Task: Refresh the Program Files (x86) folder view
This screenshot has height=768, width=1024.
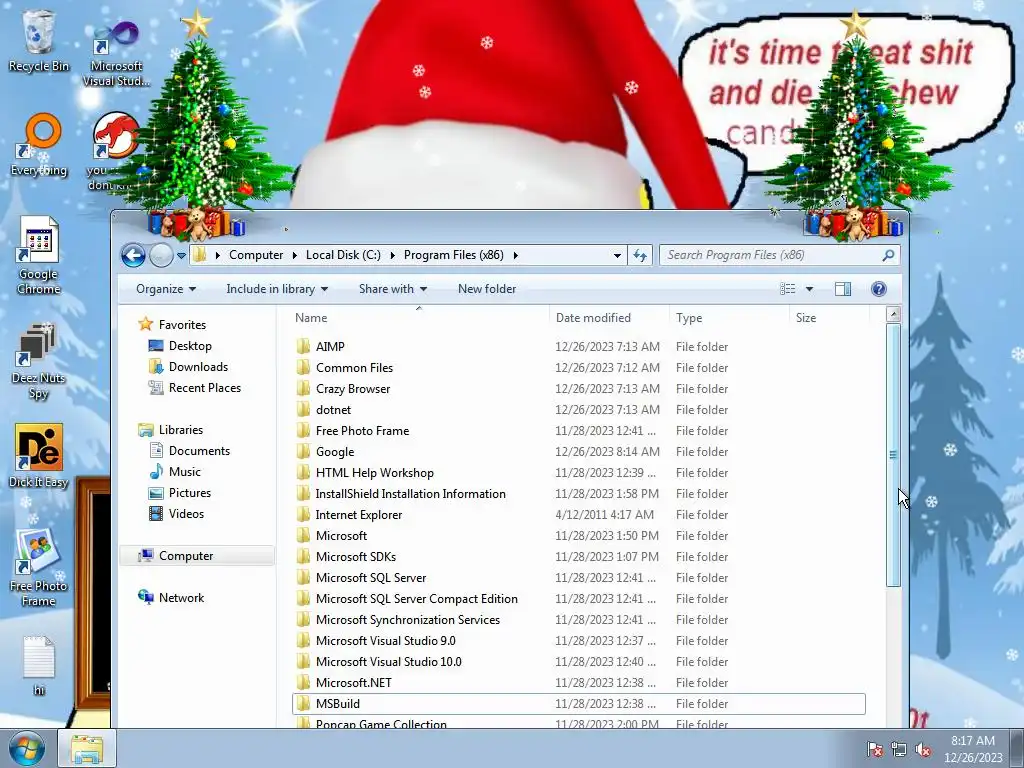Action: point(640,255)
